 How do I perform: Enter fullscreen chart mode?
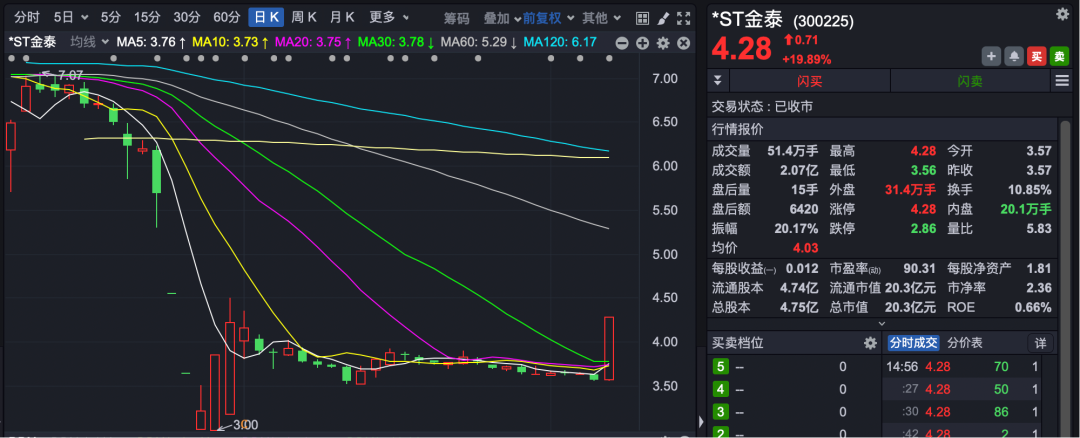(x=682, y=18)
